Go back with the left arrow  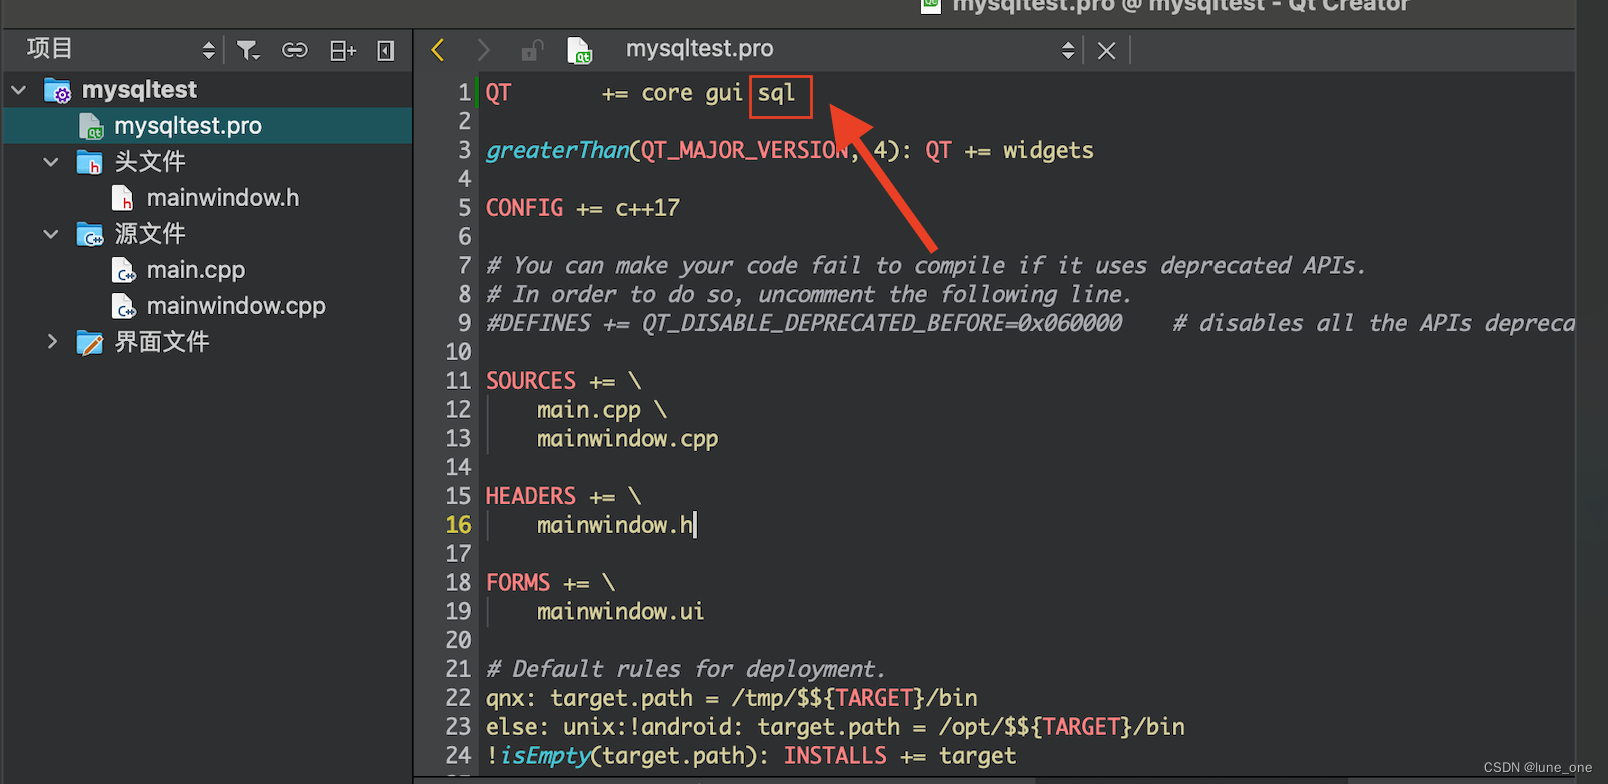point(437,50)
